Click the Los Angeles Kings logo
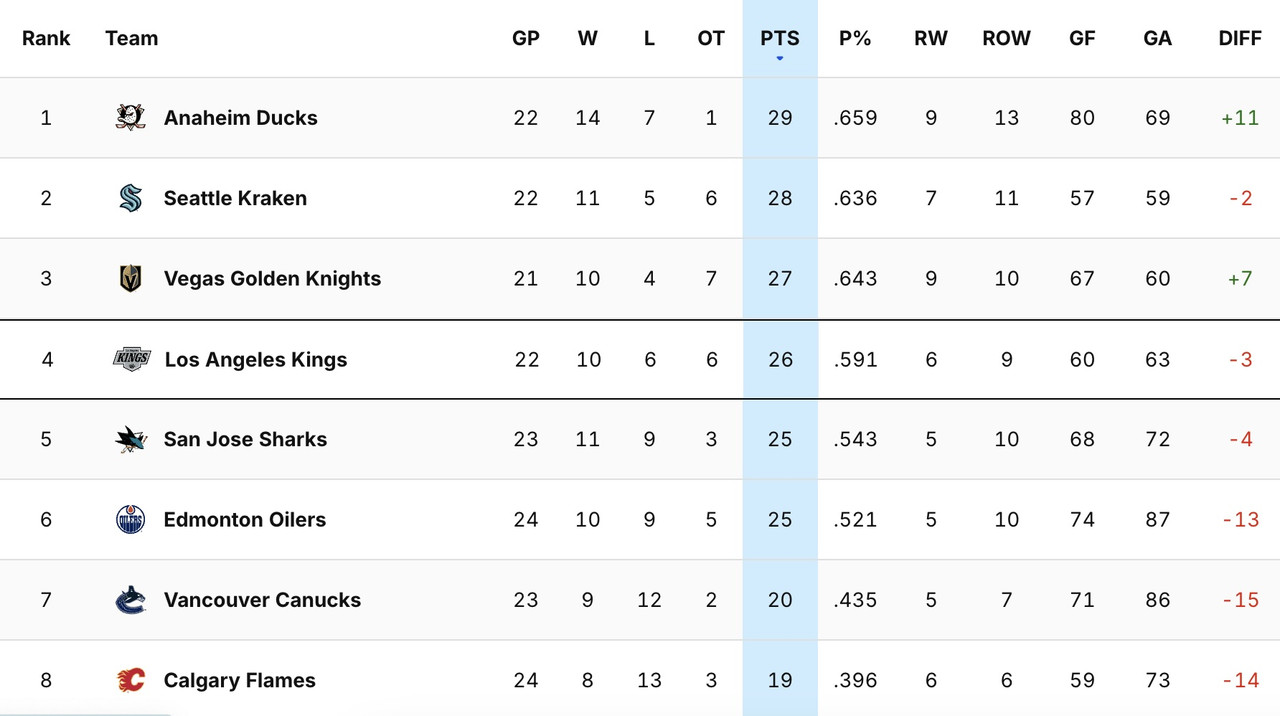This screenshot has height=716, width=1280. (131, 359)
